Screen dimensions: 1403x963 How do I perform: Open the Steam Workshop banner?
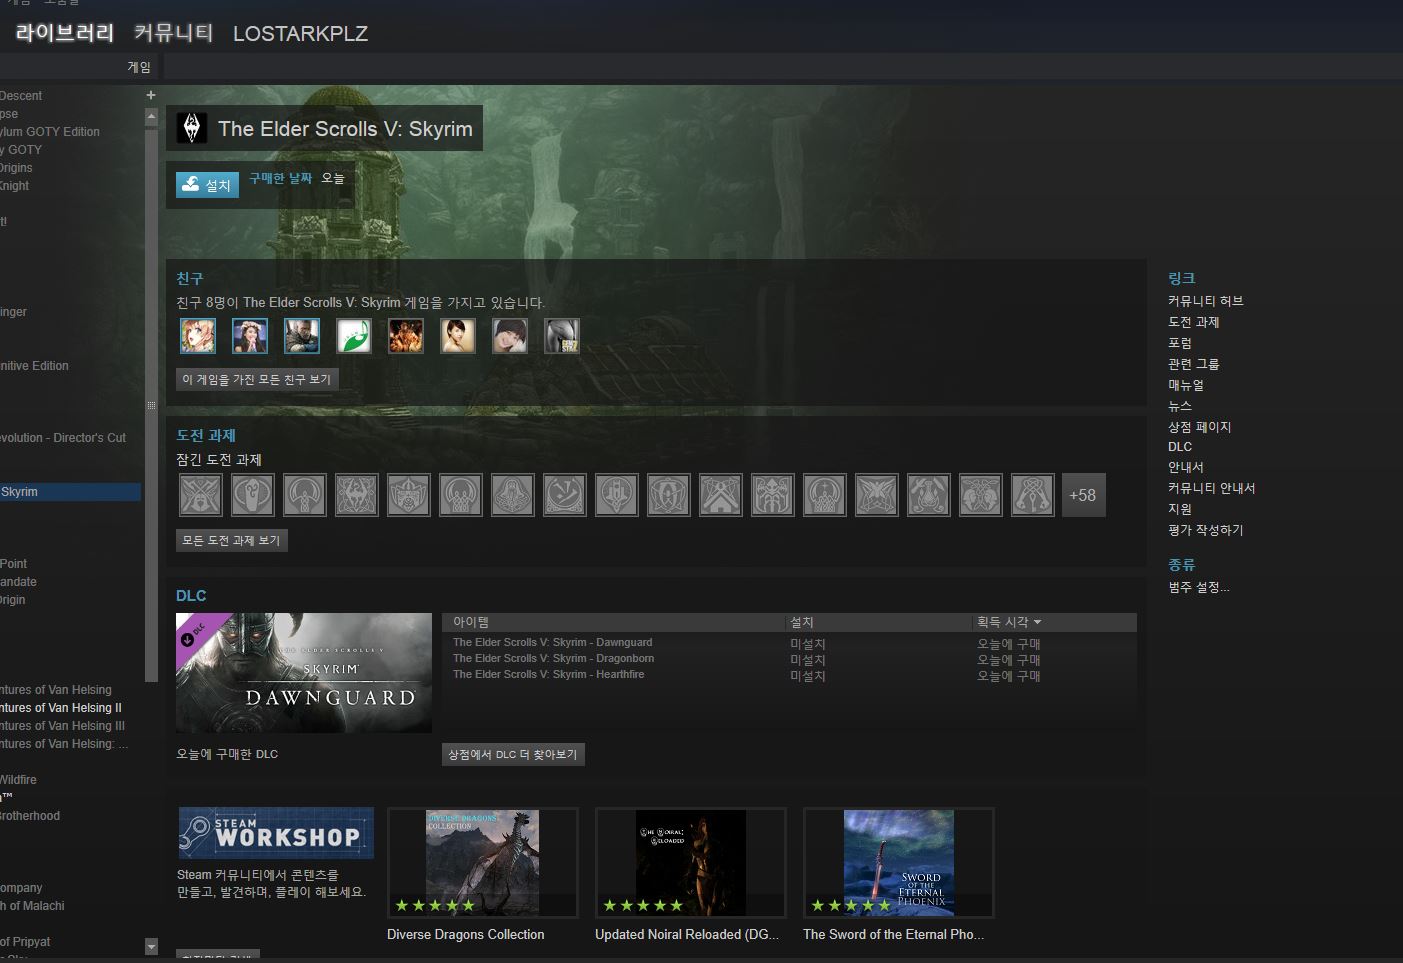coord(276,833)
